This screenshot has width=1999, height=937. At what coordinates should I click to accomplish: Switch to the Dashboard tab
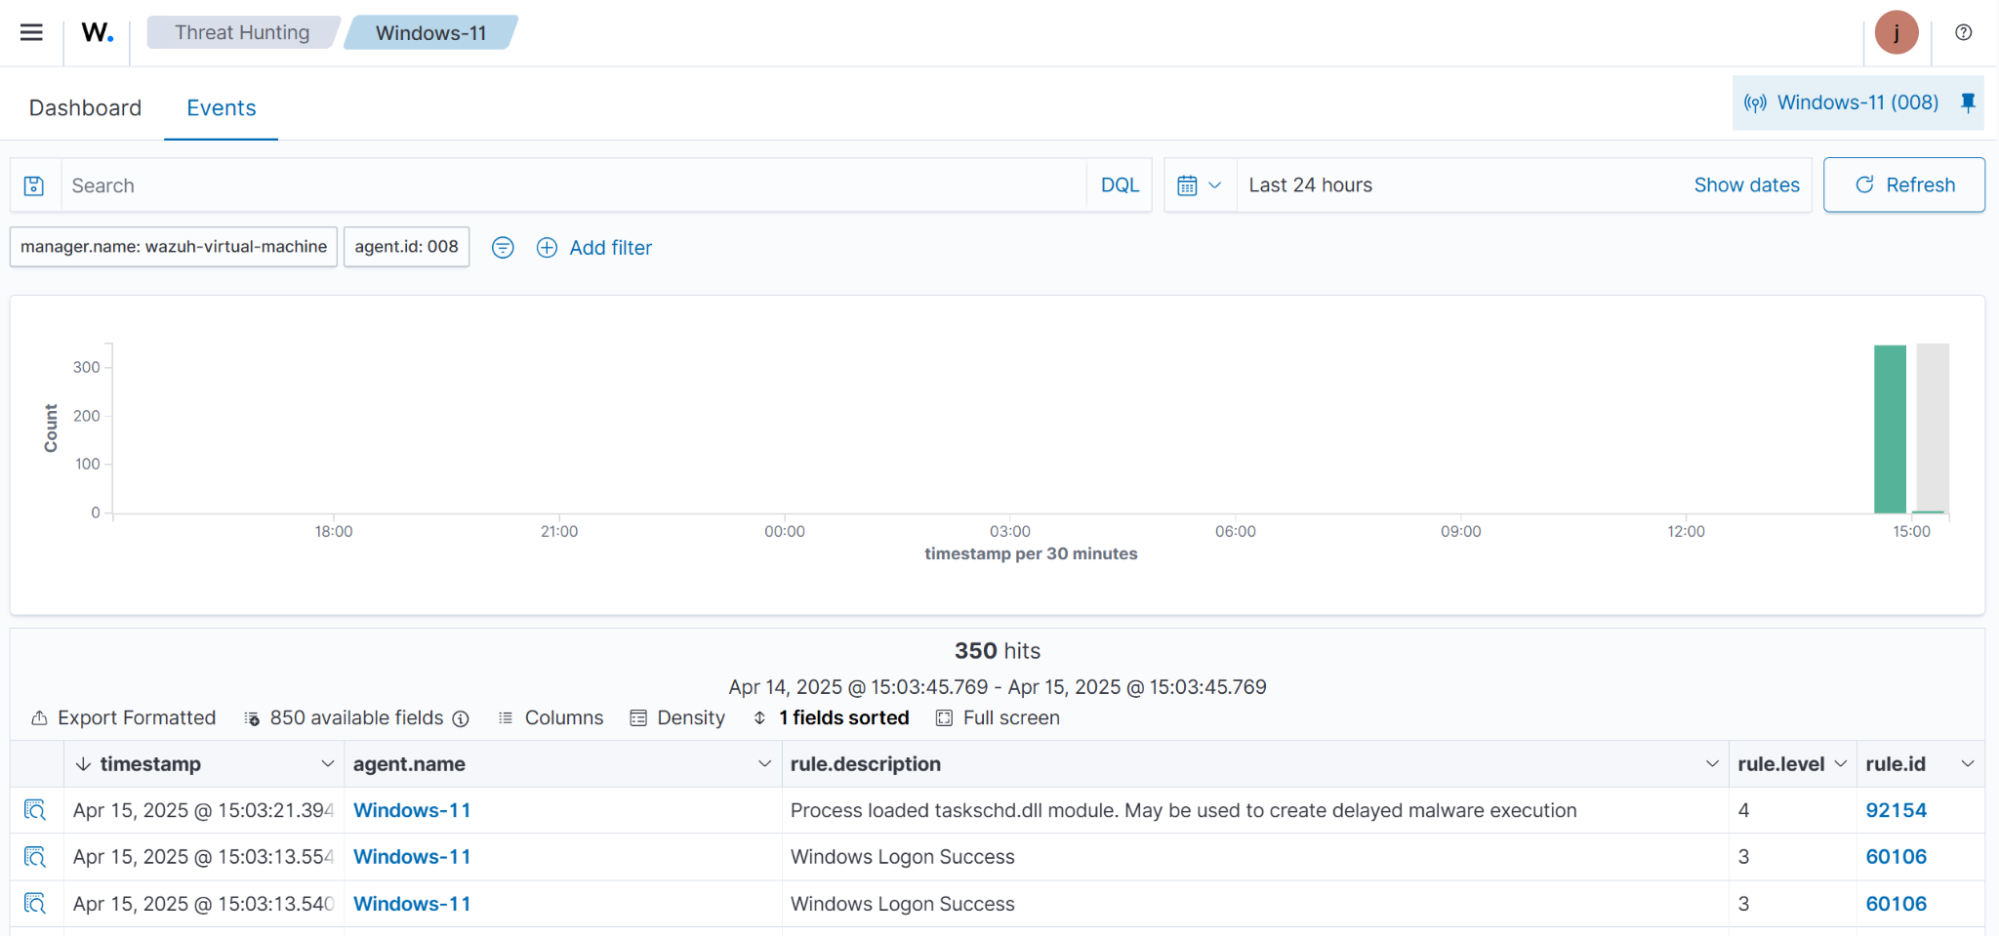click(85, 108)
